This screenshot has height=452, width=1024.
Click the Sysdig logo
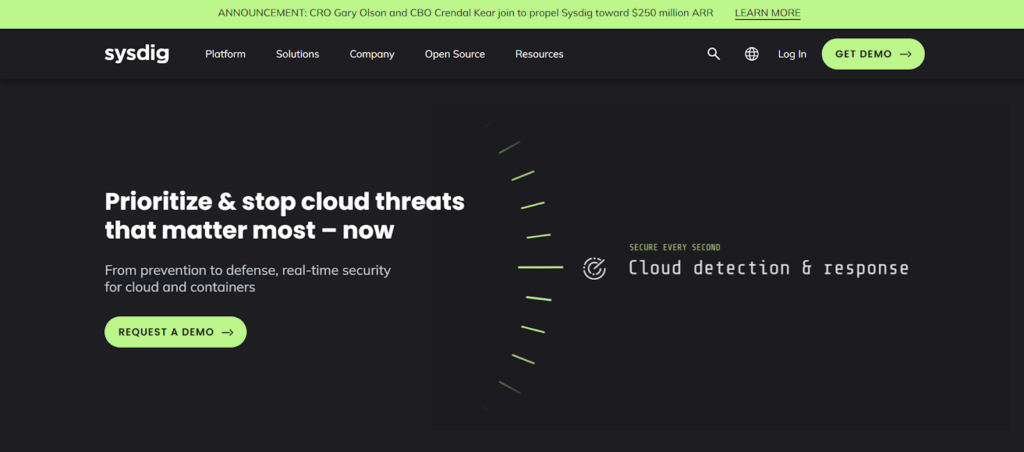[x=136, y=54]
